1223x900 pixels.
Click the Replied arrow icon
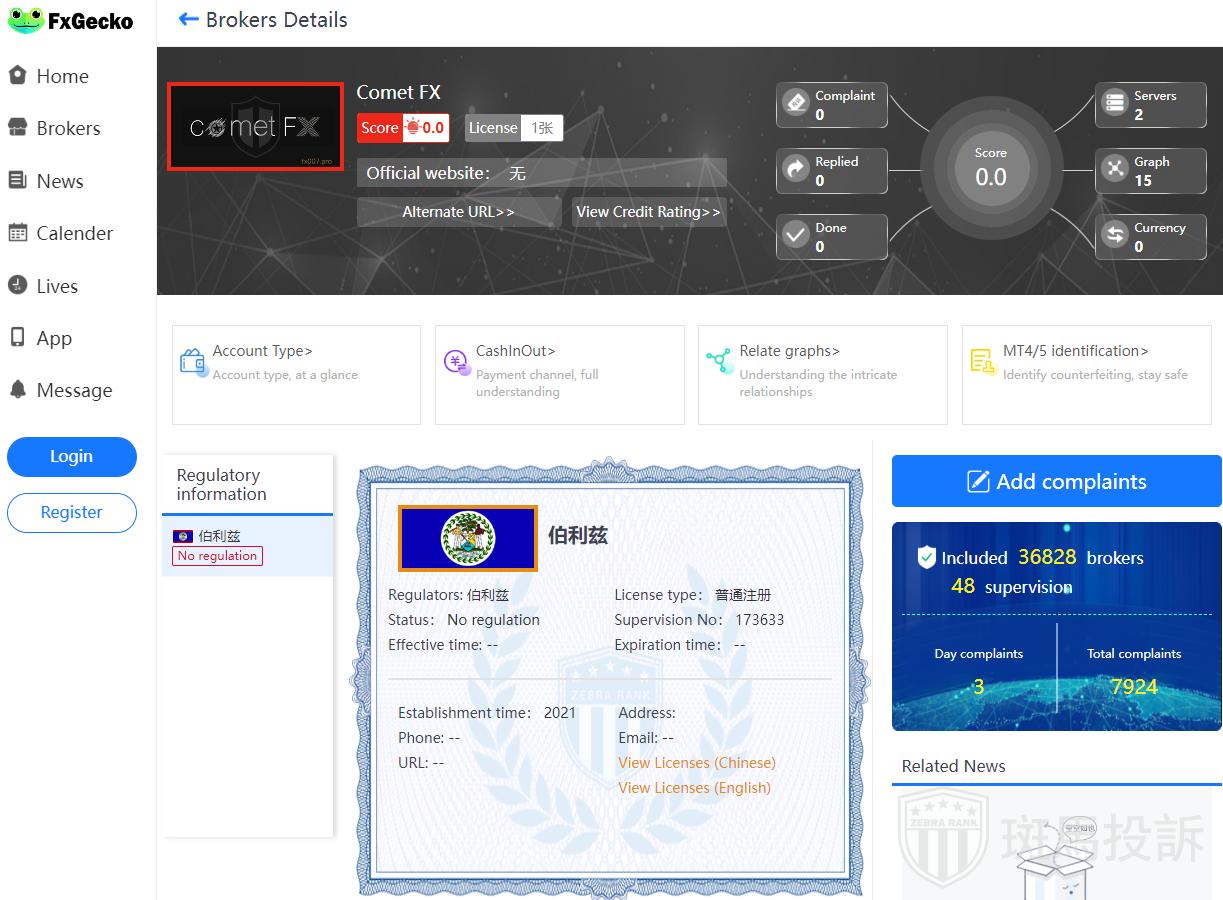(x=796, y=170)
